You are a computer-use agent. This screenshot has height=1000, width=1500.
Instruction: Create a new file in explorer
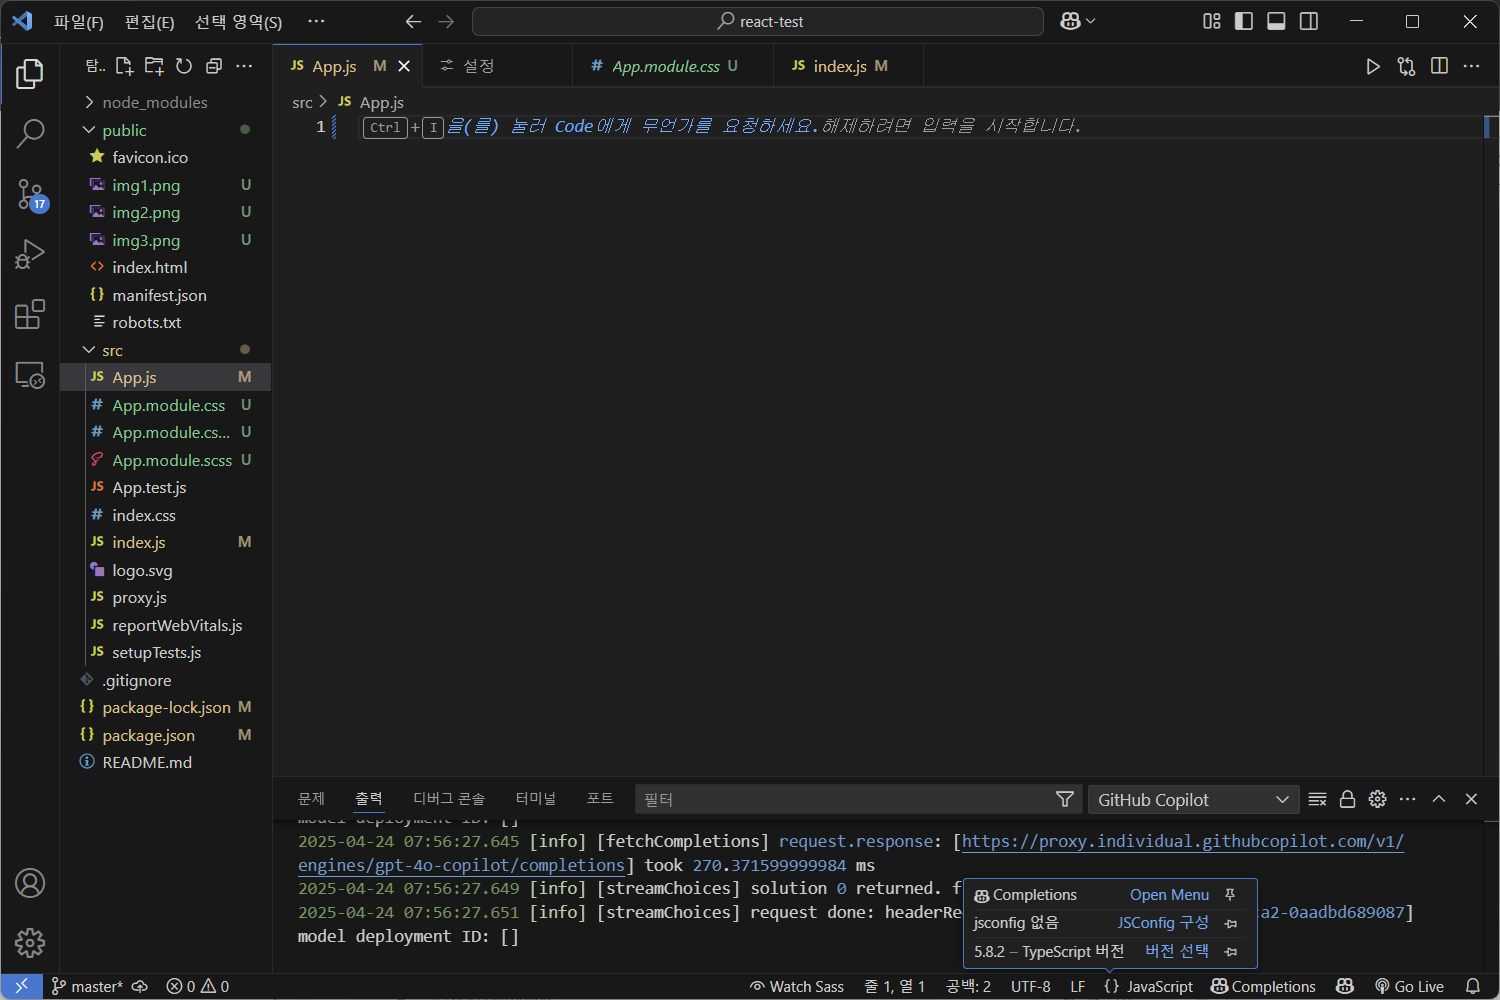tap(124, 66)
